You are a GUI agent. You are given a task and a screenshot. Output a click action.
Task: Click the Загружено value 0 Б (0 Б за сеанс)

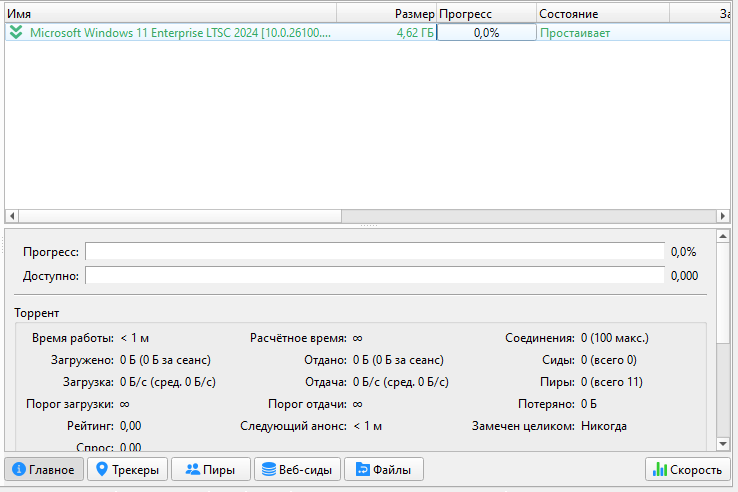[165, 360]
